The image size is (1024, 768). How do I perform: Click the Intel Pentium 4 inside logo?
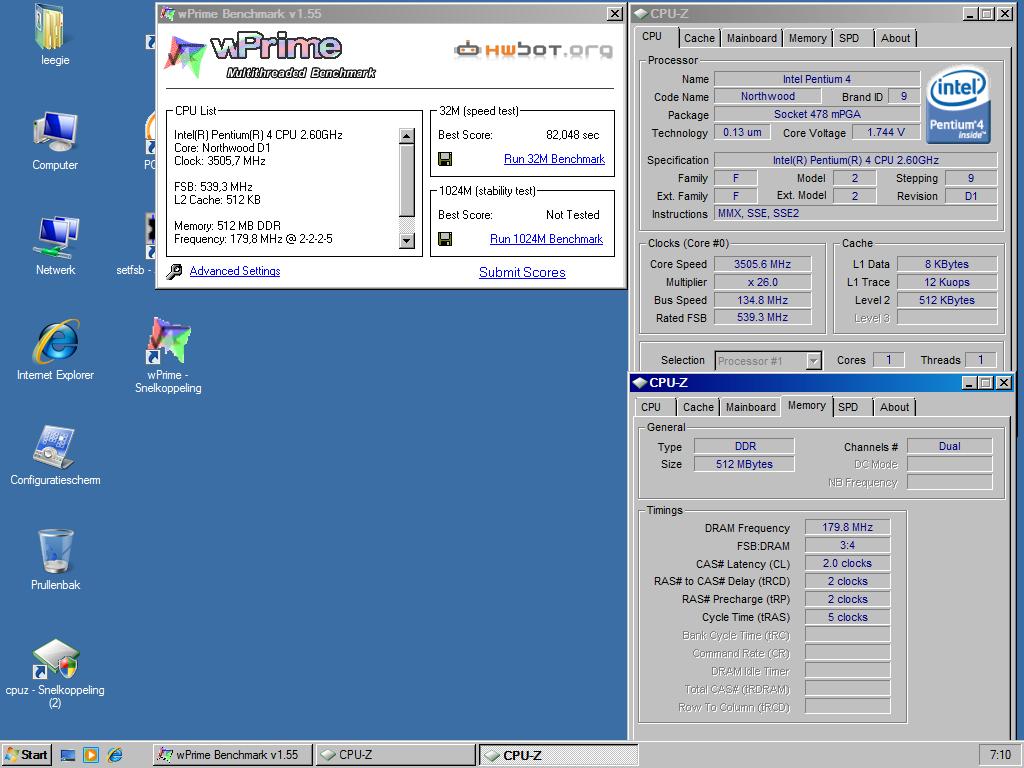(959, 104)
